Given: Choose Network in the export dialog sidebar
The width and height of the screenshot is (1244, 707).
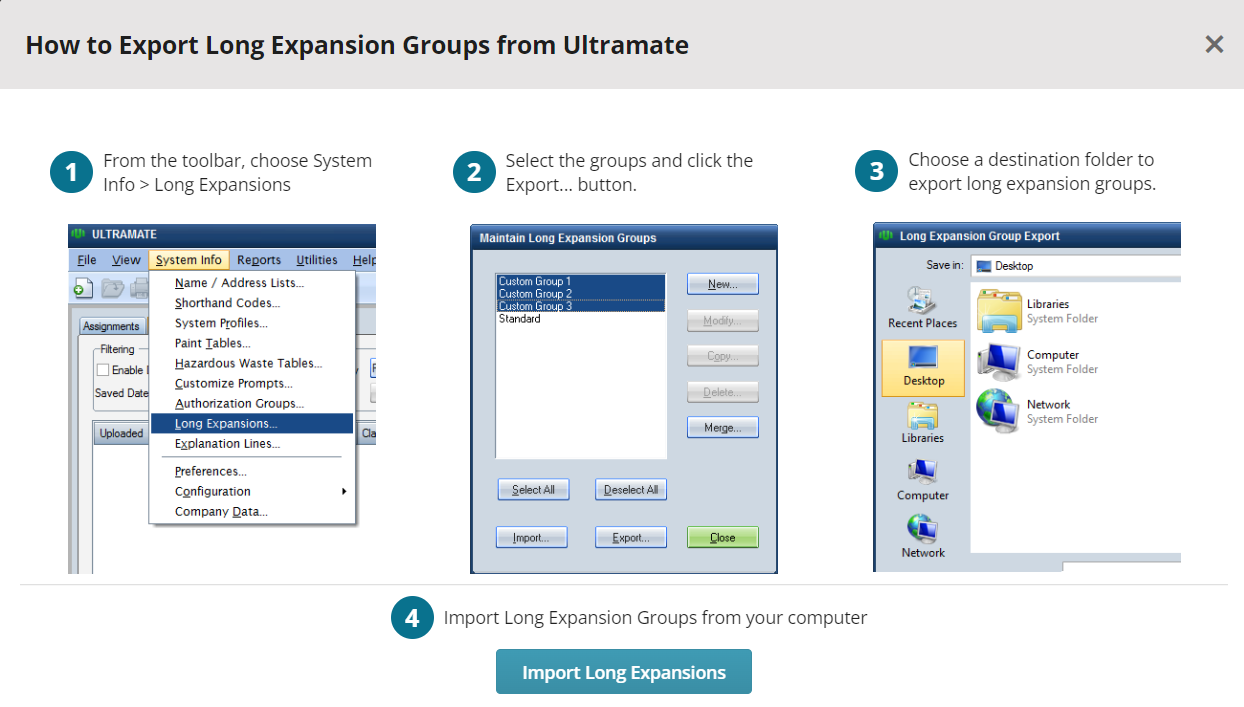Looking at the screenshot, I should click(x=922, y=537).
